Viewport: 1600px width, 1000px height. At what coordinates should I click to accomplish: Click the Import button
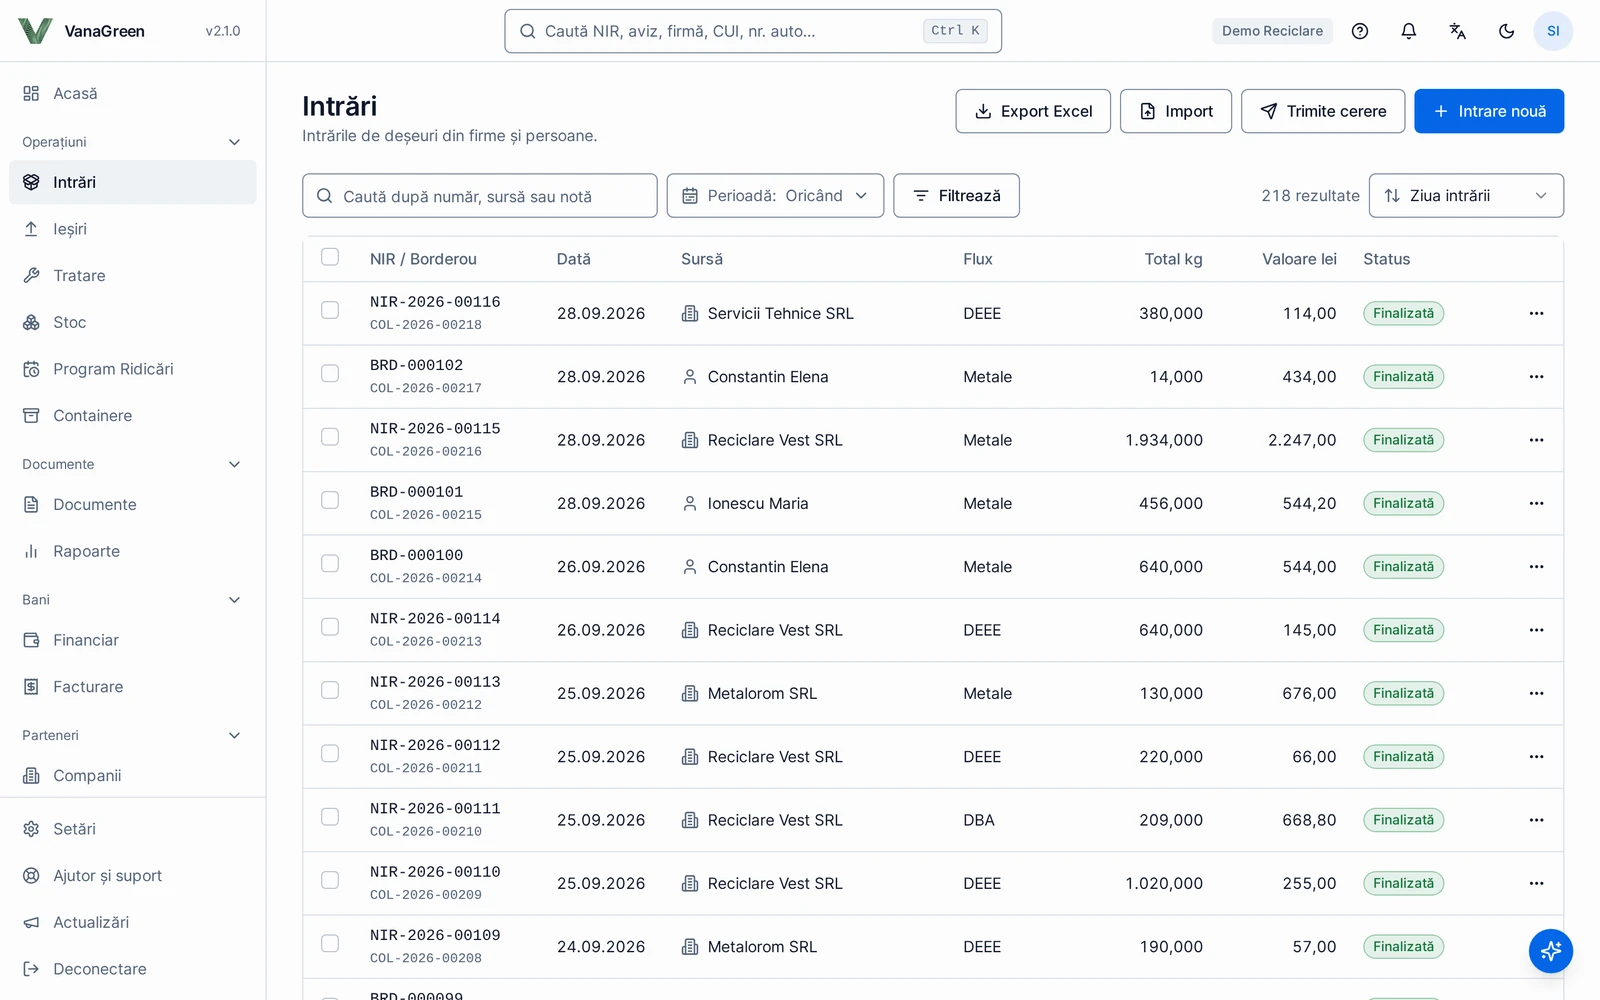pos(1176,111)
